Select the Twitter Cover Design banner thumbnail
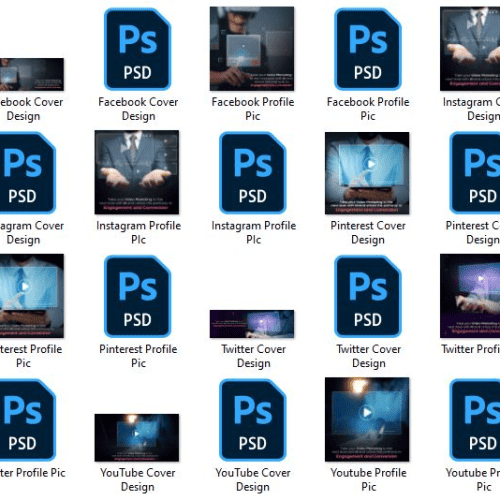The width and height of the screenshot is (500, 500). (252, 324)
